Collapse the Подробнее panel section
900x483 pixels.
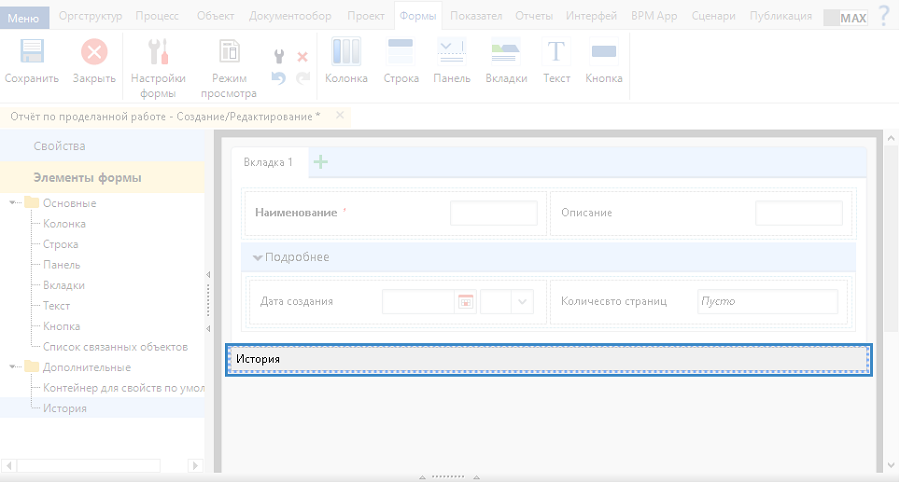coord(258,258)
